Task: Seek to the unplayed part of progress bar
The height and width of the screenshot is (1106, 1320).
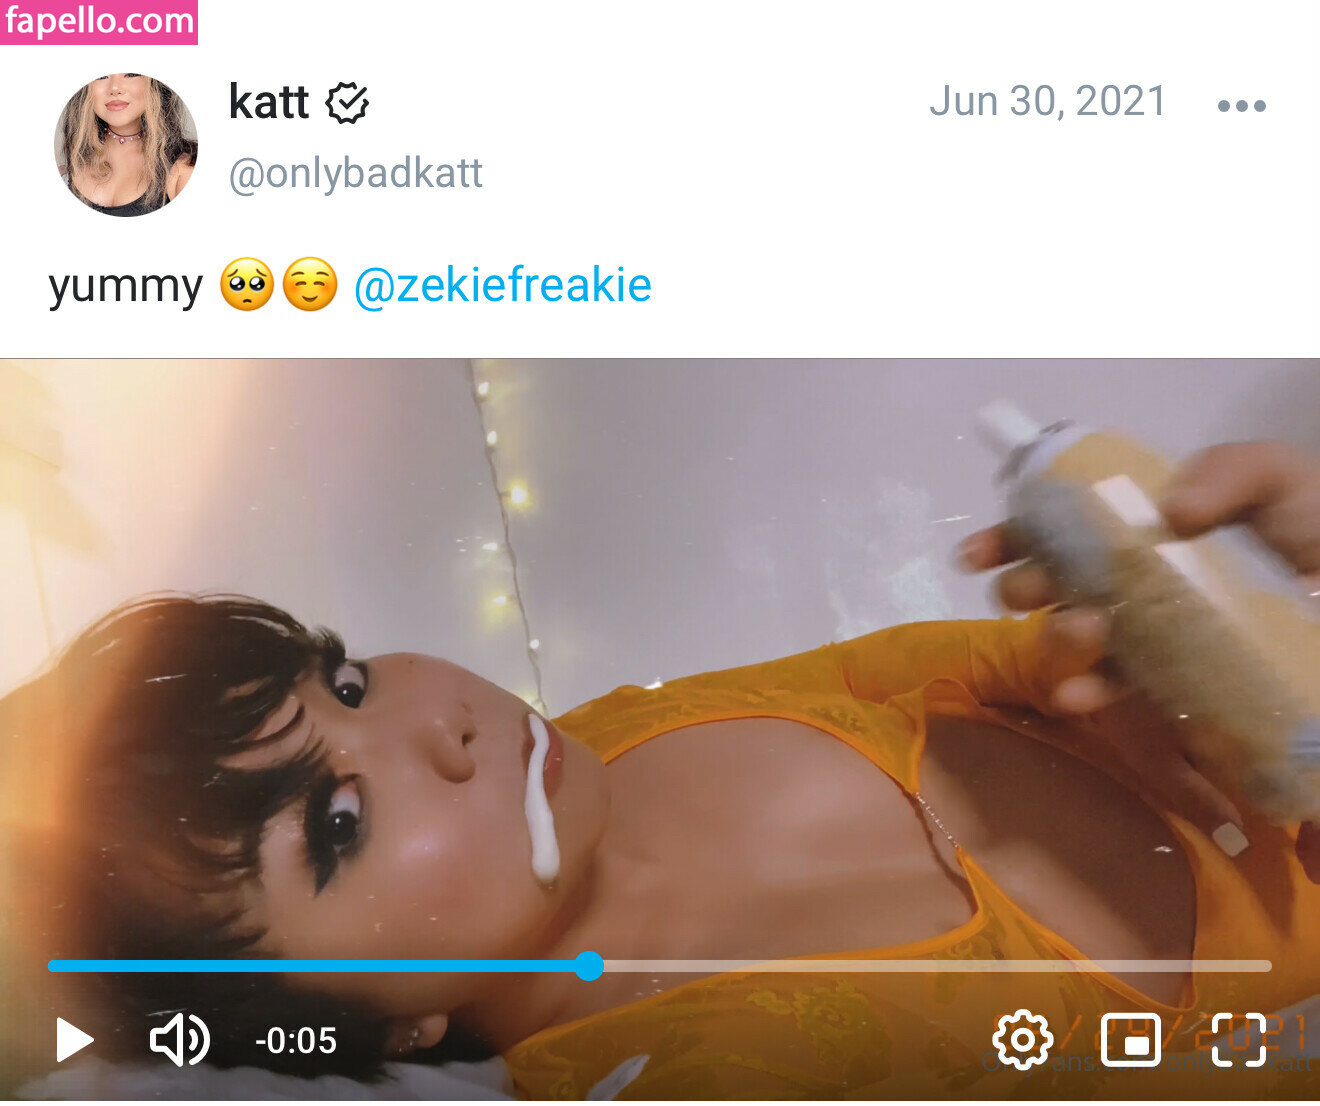Action: point(930,966)
